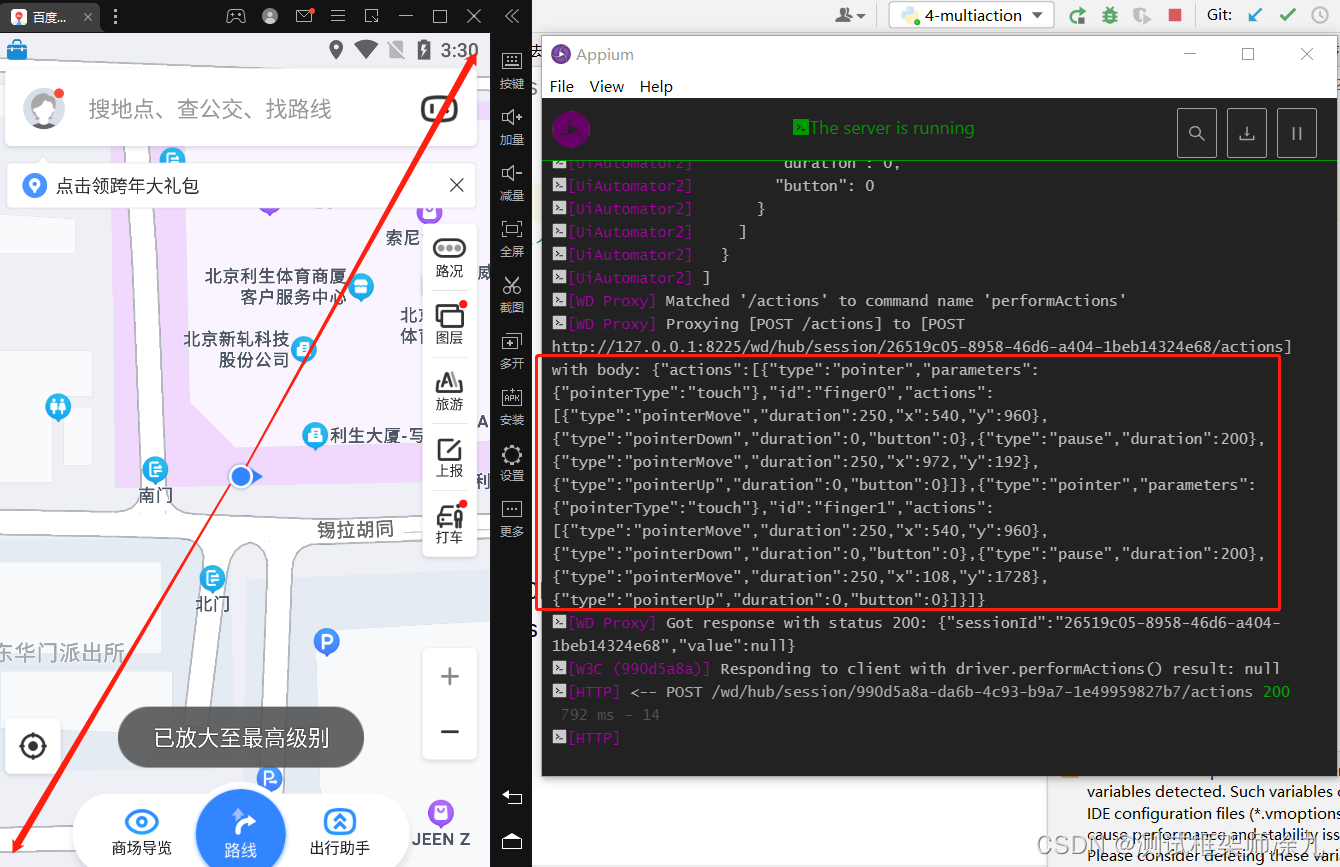The width and height of the screenshot is (1340, 867).
Task: Click the 北京新轧科技股份公司 map marker
Action: pyautogui.click(x=304, y=349)
